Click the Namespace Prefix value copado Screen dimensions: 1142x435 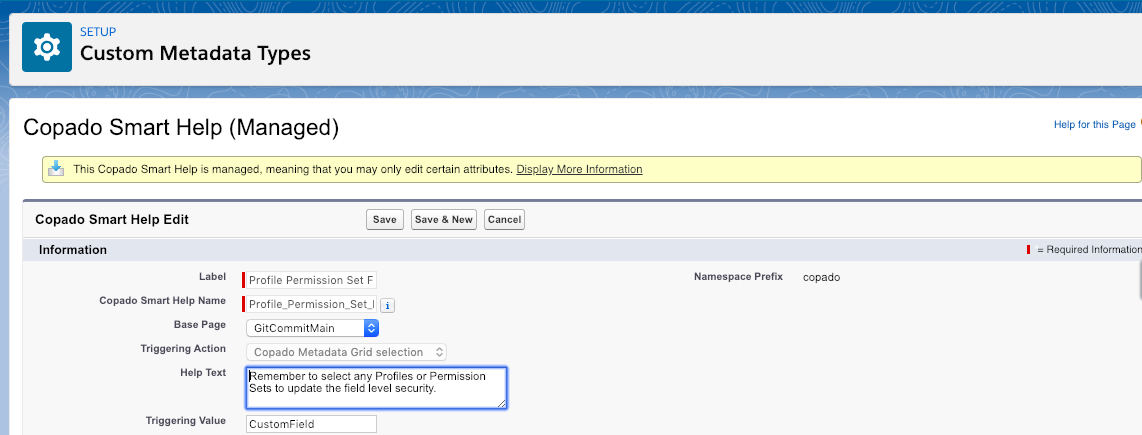pyautogui.click(x=822, y=278)
